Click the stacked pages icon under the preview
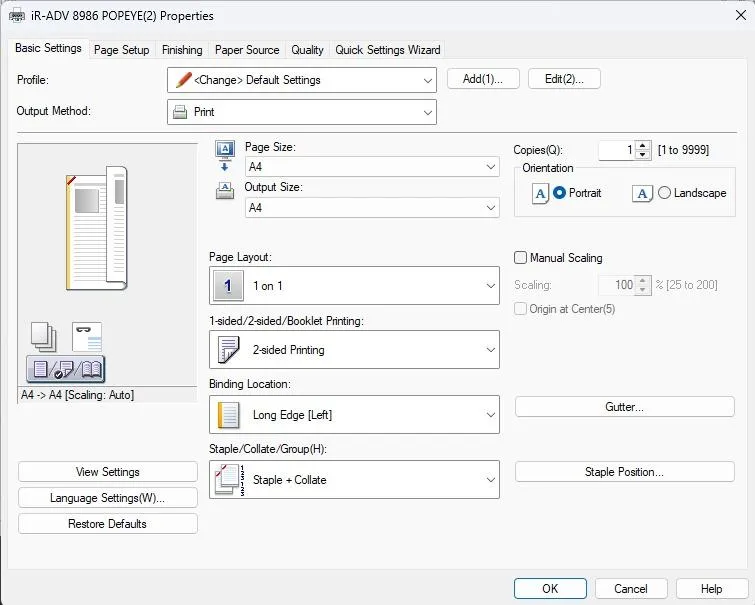Screen dimensions: 755x605 point(43,337)
